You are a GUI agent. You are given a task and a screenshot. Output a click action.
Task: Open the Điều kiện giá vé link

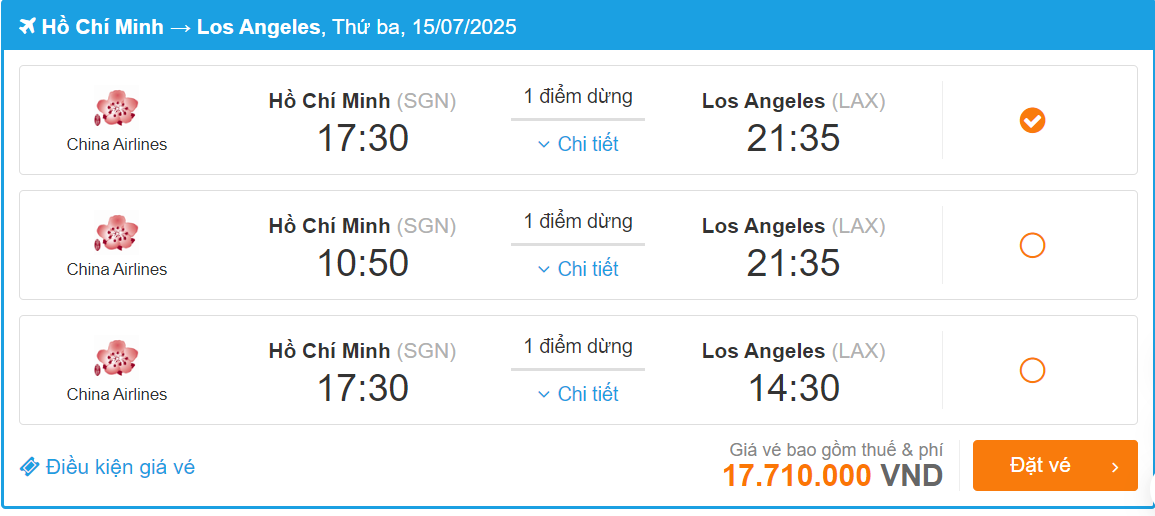[x=120, y=467]
